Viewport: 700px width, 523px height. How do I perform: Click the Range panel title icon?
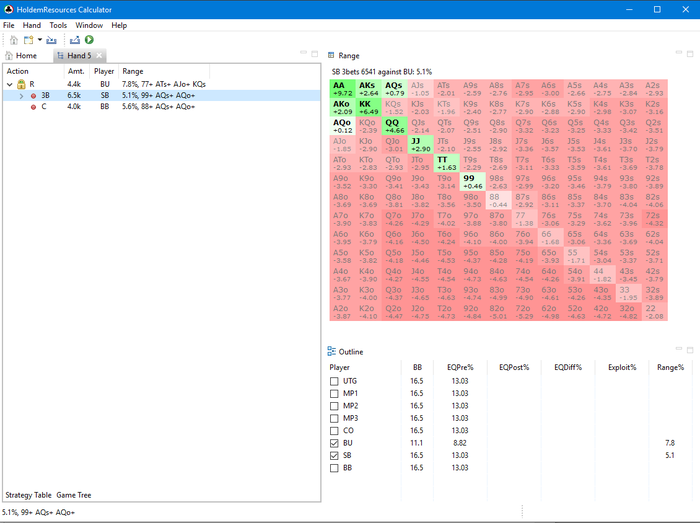331,55
